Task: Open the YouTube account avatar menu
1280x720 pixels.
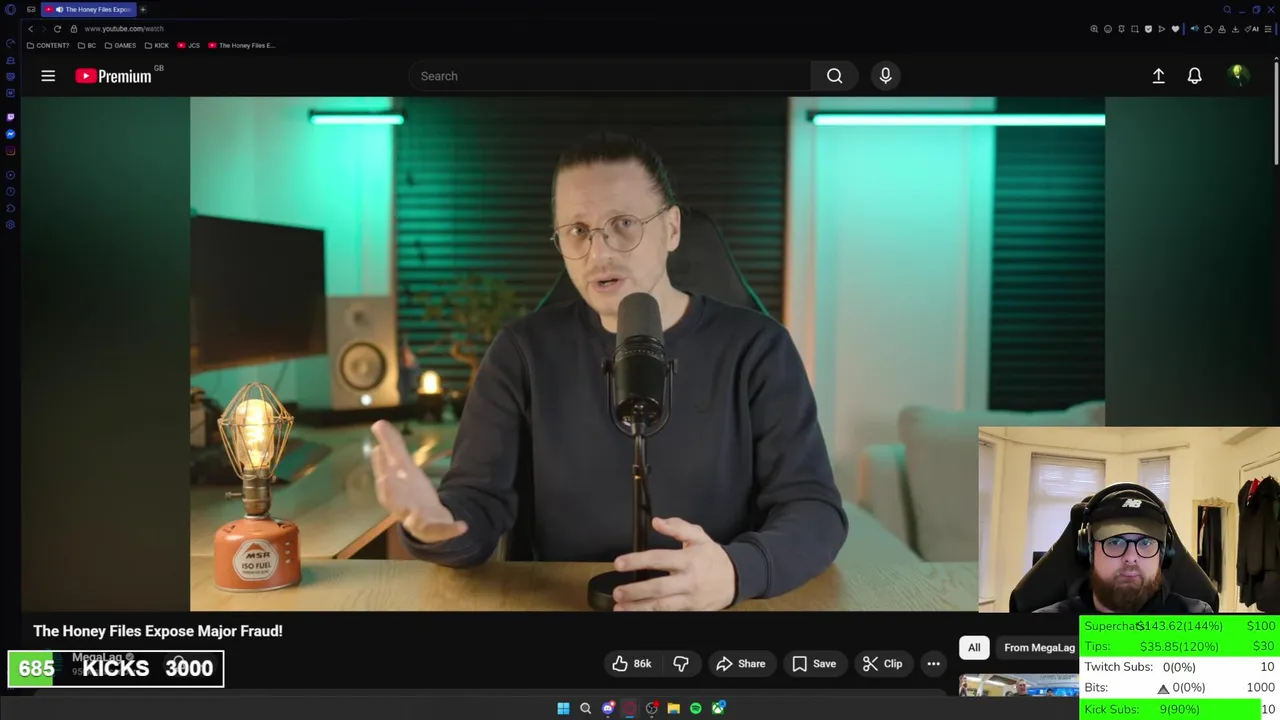Action: tap(1238, 75)
